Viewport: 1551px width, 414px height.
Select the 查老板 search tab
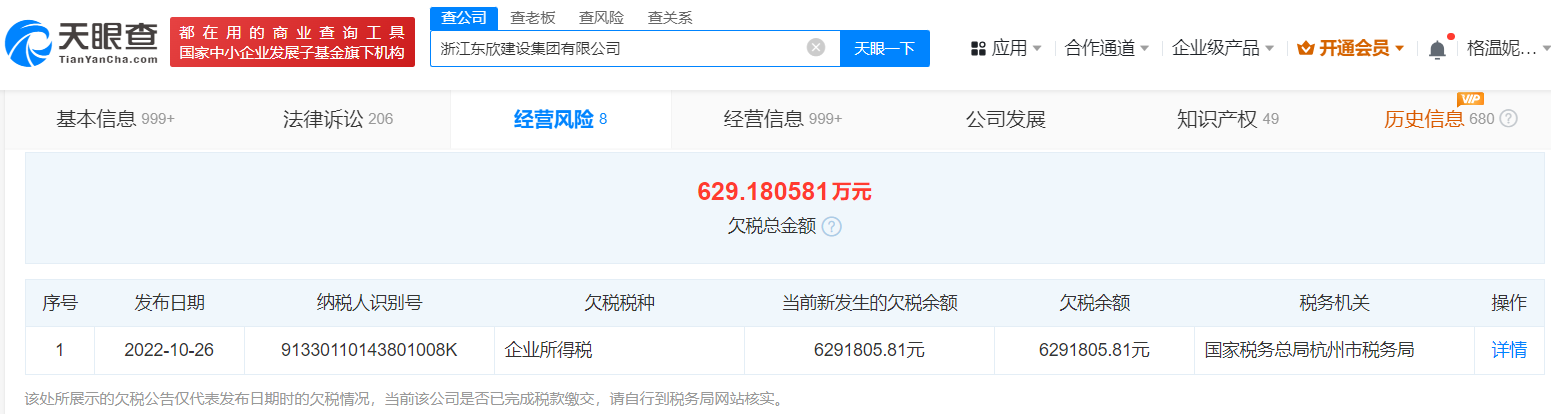coord(532,17)
